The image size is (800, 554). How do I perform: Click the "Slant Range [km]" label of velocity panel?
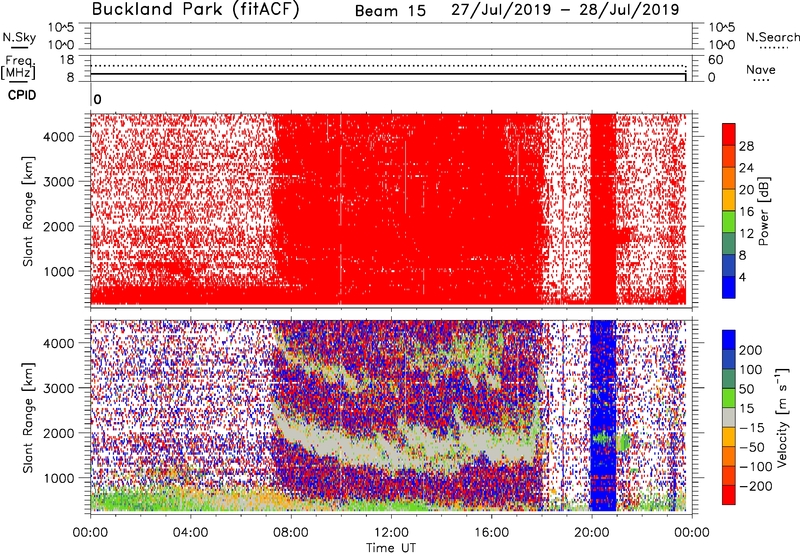(28, 417)
